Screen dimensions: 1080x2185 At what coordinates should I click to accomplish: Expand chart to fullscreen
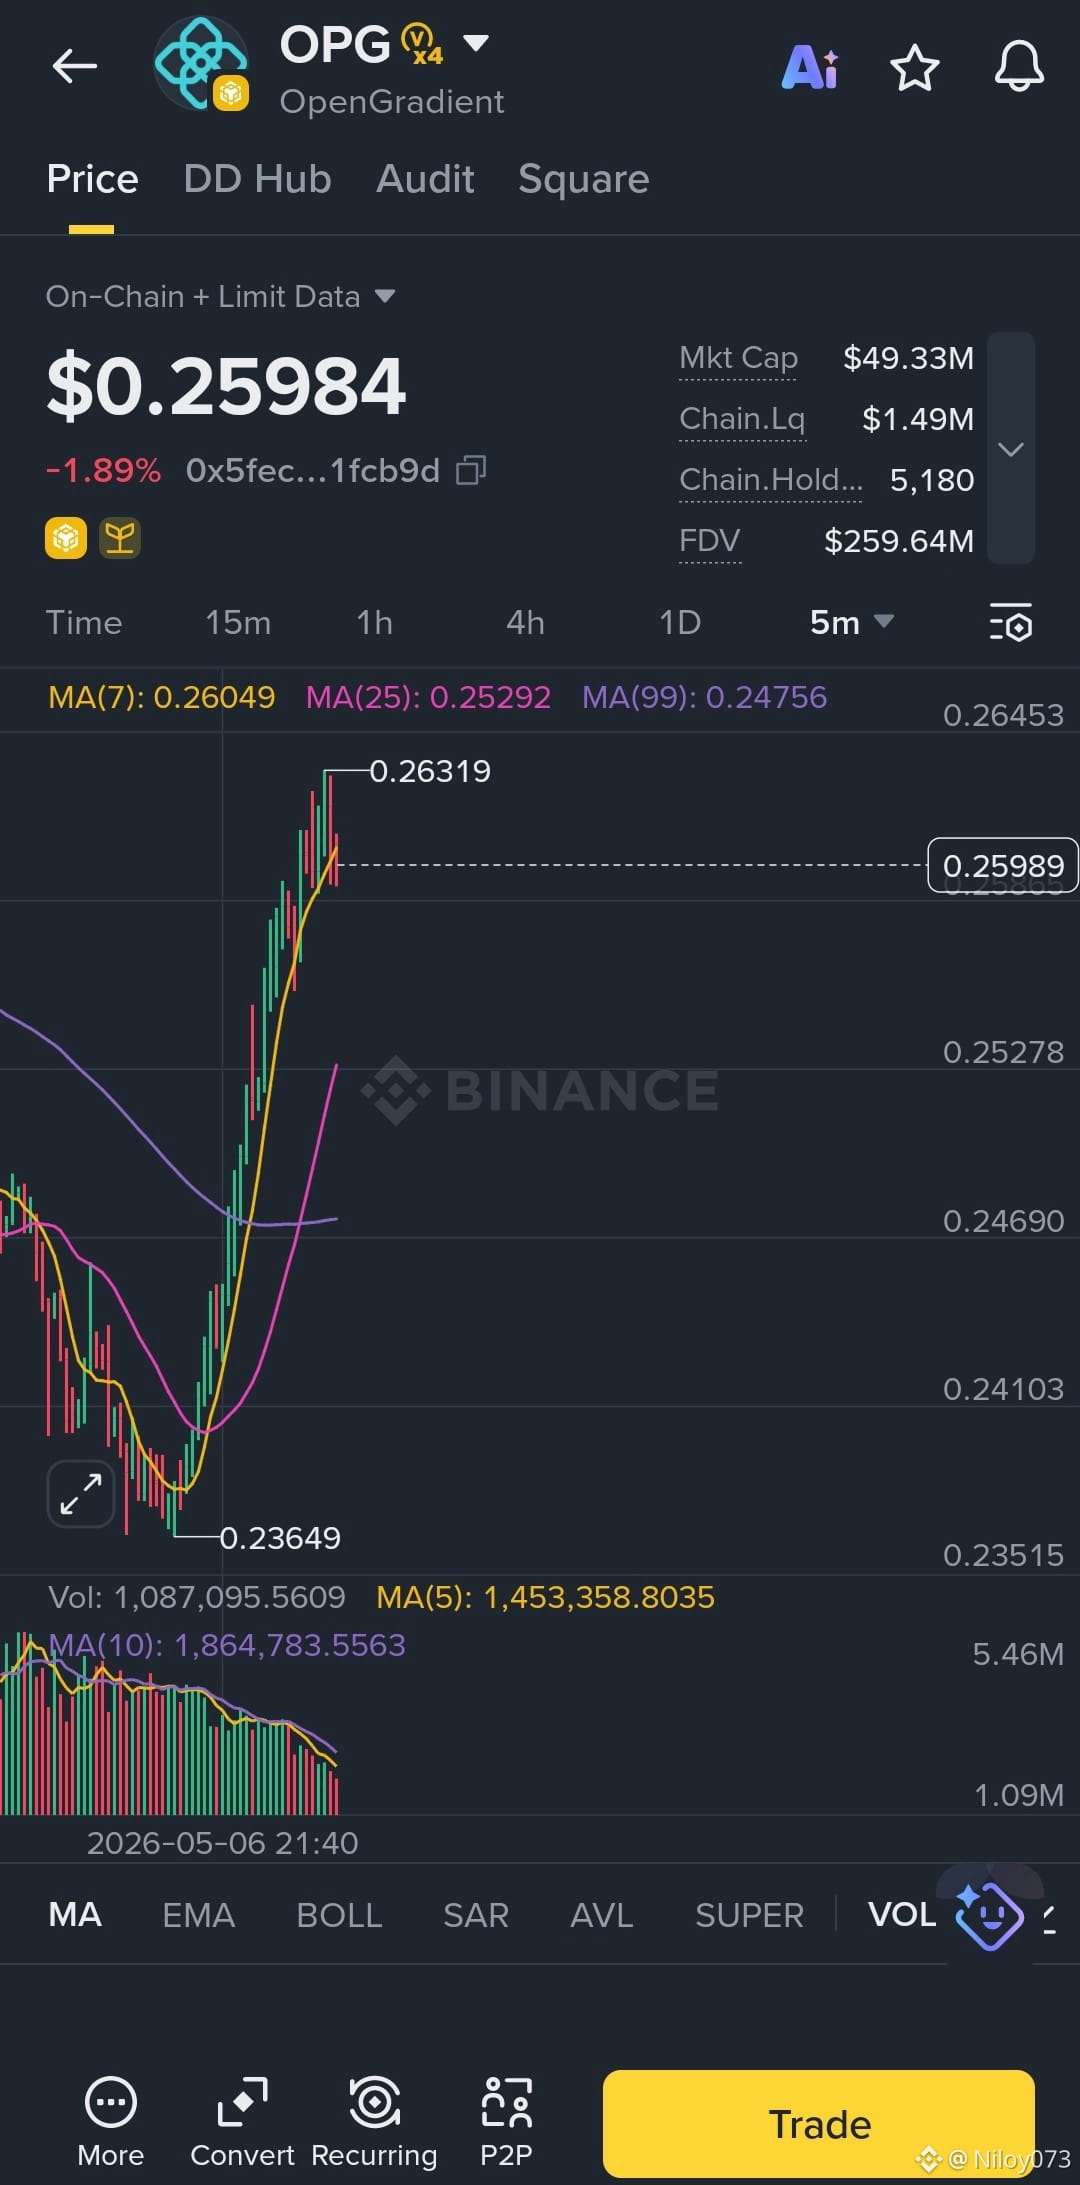(x=81, y=1494)
